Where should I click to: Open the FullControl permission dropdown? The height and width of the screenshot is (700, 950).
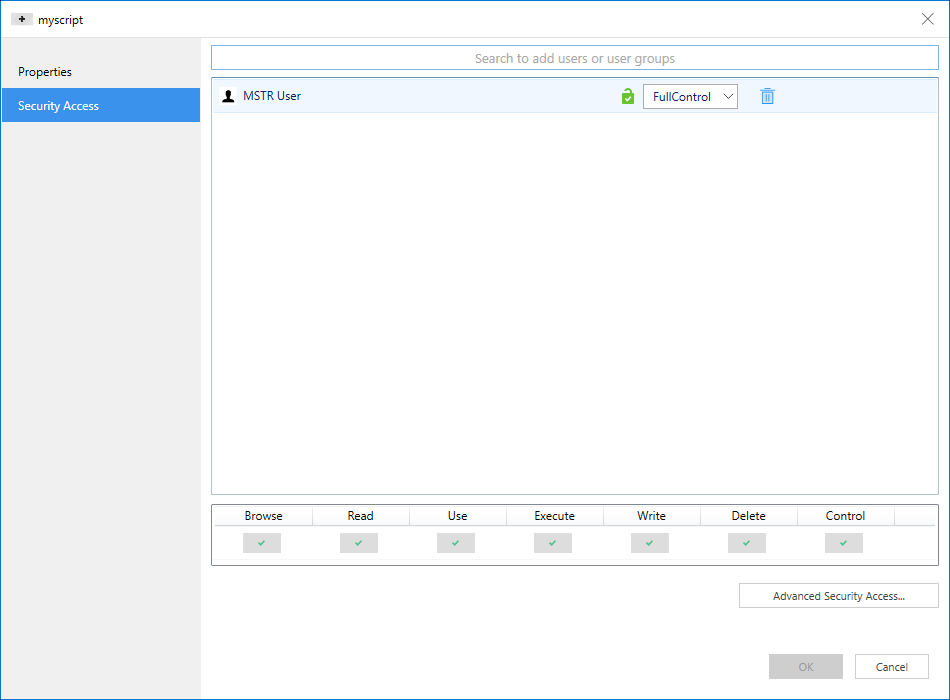690,97
